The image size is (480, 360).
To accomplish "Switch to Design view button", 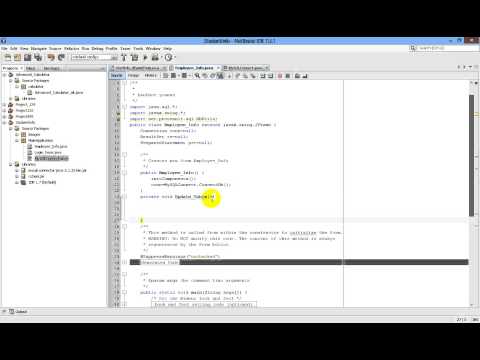I will pyautogui.click(x=133, y=76).
